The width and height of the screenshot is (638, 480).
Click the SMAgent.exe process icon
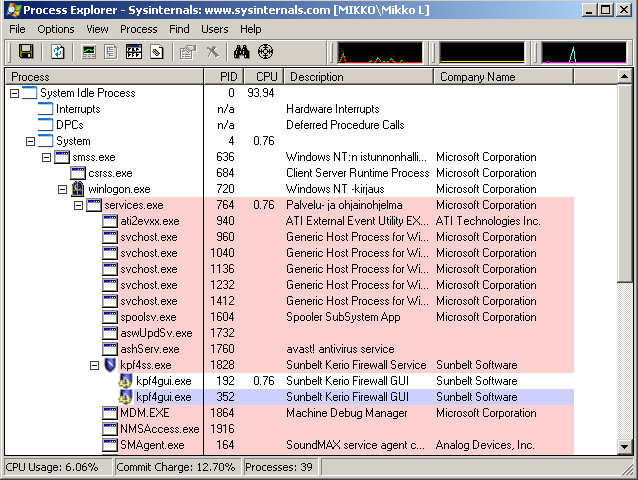click(x=110, y=445)
